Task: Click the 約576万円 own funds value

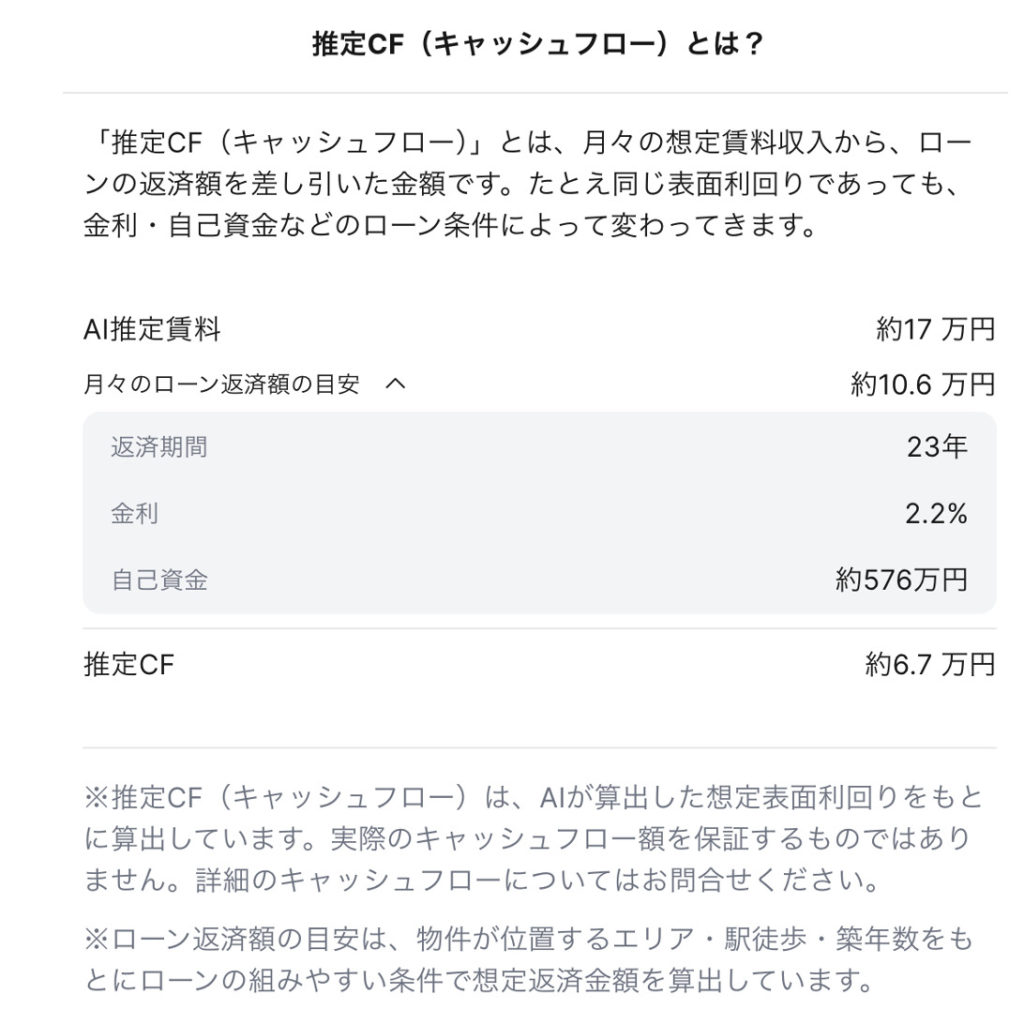Action: click(902, 580)
